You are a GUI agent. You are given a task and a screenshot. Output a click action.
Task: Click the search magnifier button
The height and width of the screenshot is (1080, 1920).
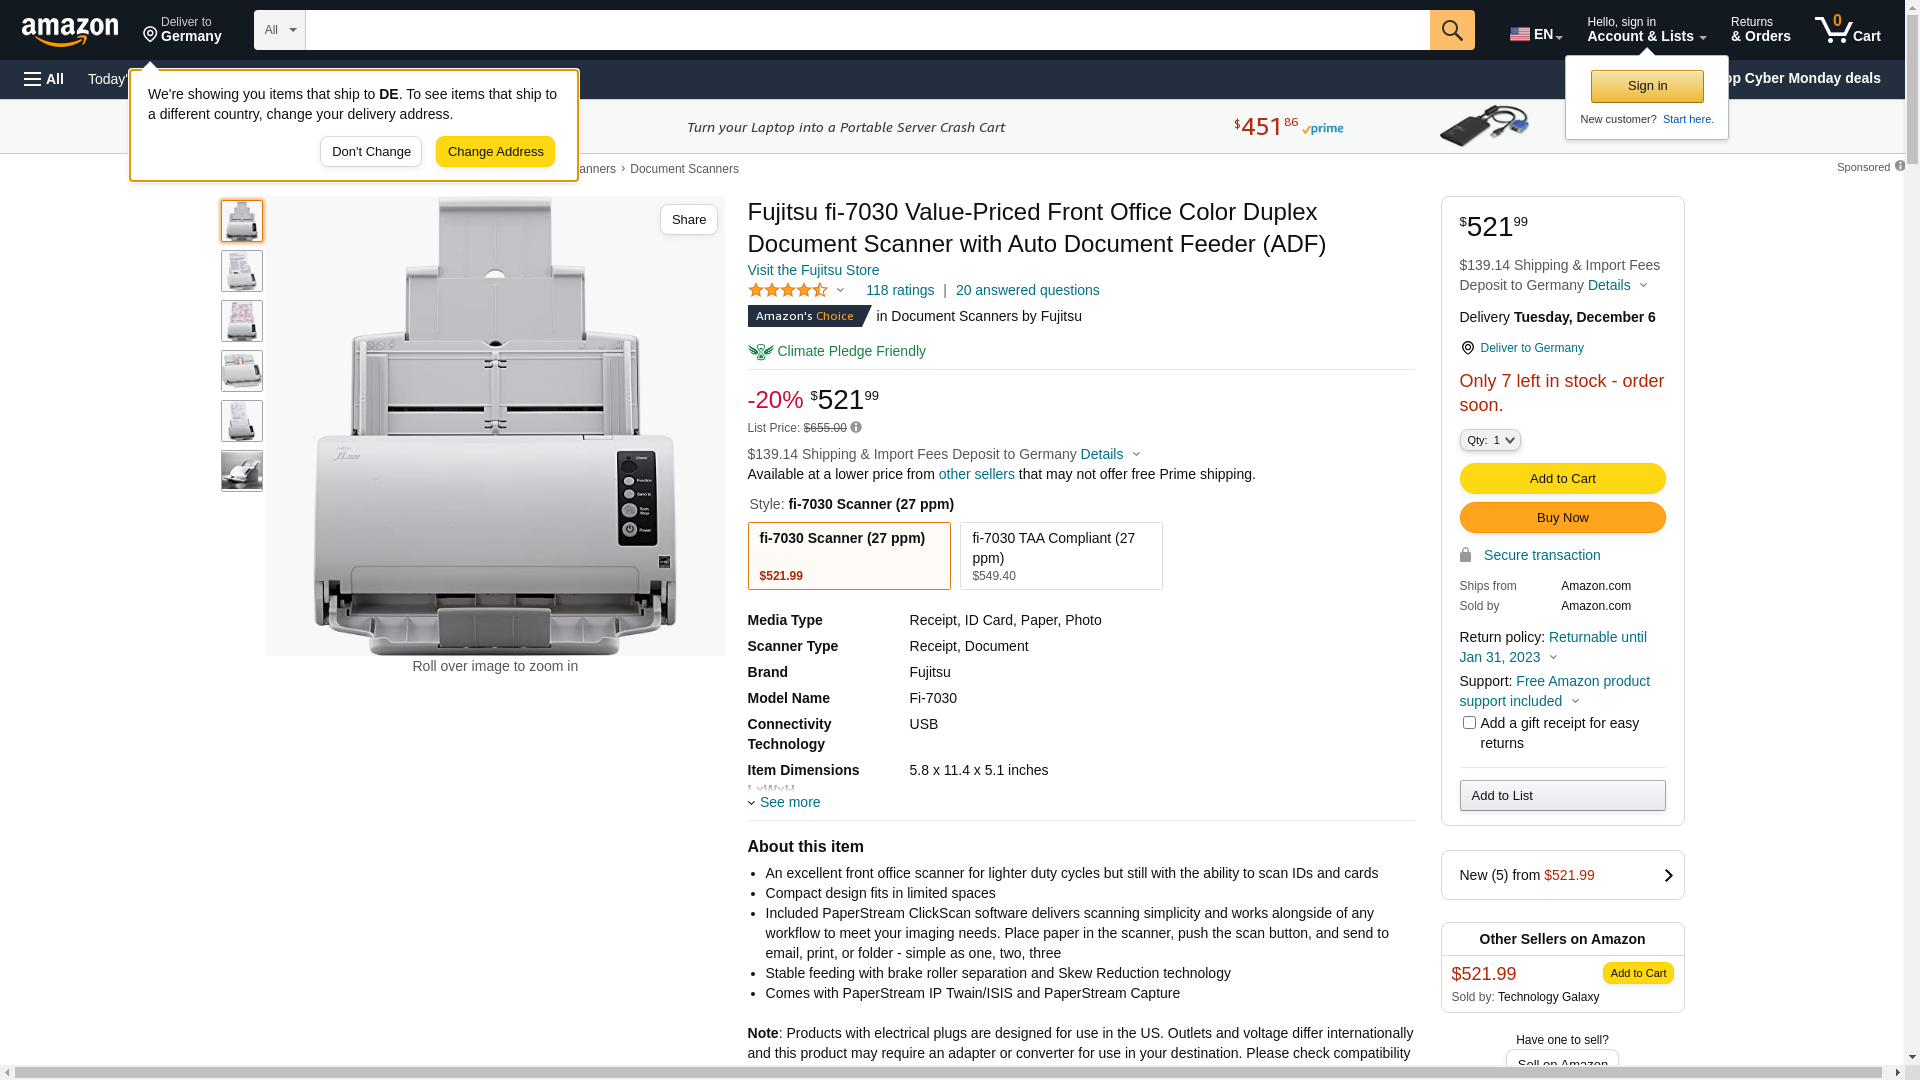point(1452,30)
